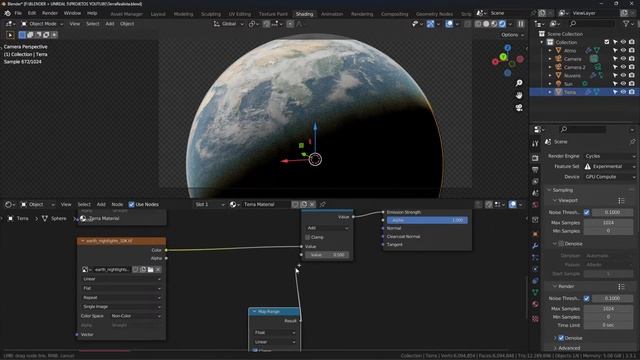640x360 pixels.
Task: Open Device GPU Compute dropdown
Action: click(610, 177)
